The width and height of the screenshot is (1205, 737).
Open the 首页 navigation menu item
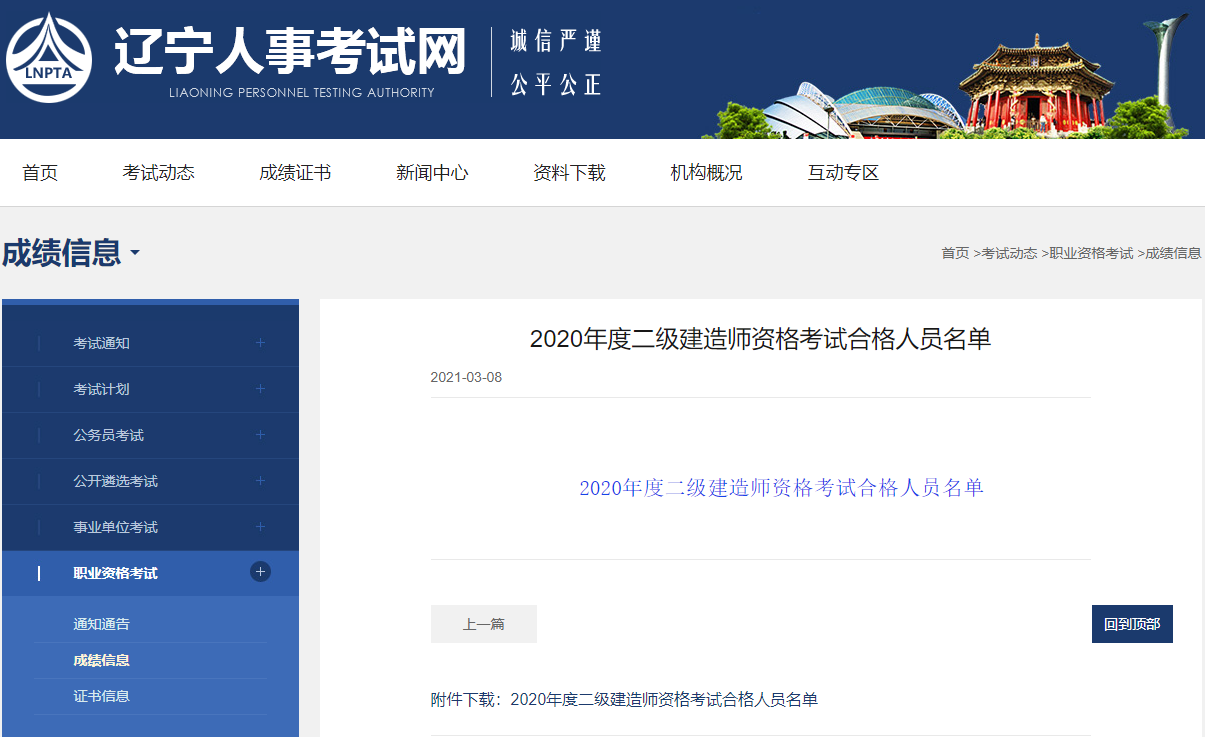tap(39, 172)
